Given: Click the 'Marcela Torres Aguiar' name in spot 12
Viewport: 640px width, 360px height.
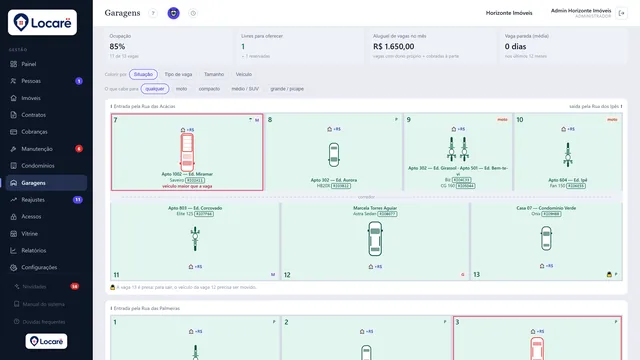Looking at the screenshot, I should 375,208.
